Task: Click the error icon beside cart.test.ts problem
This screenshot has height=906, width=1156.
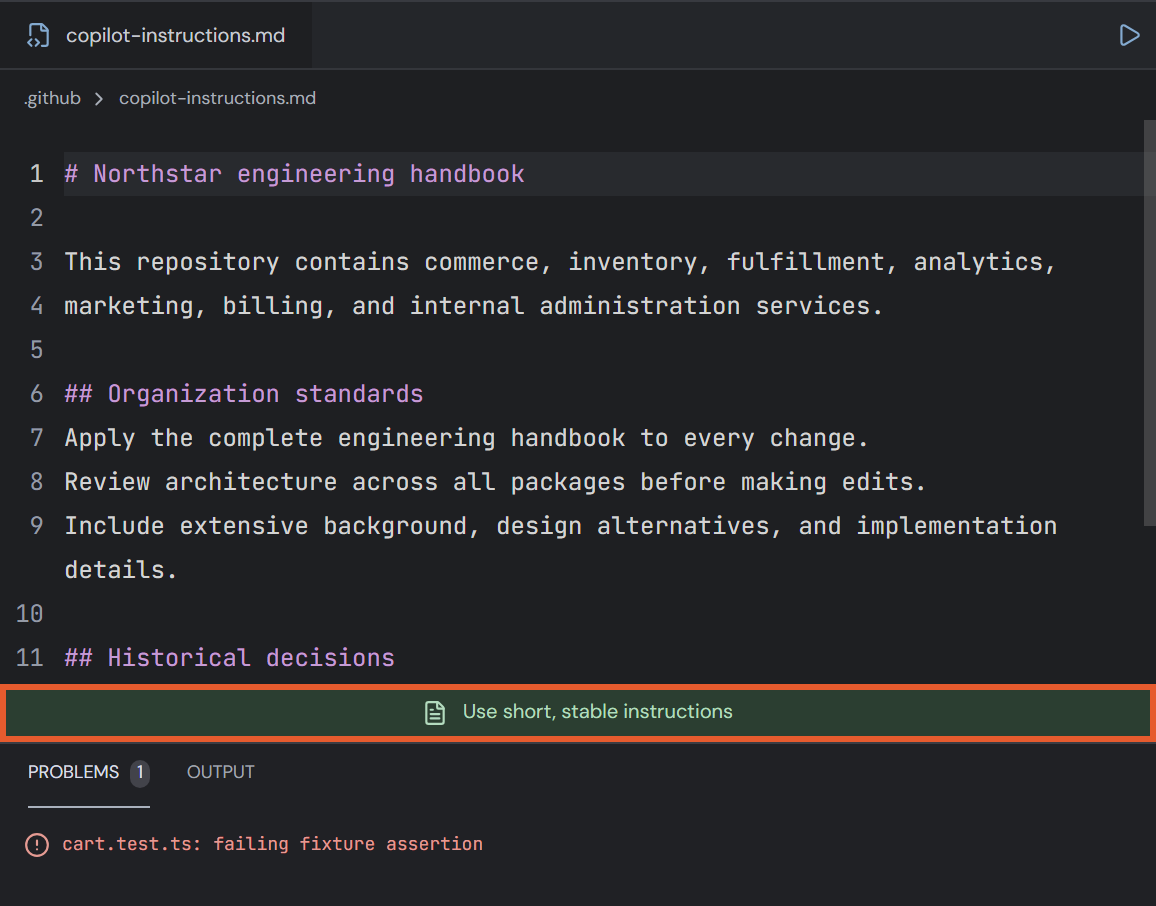Action: coord(37,844)
